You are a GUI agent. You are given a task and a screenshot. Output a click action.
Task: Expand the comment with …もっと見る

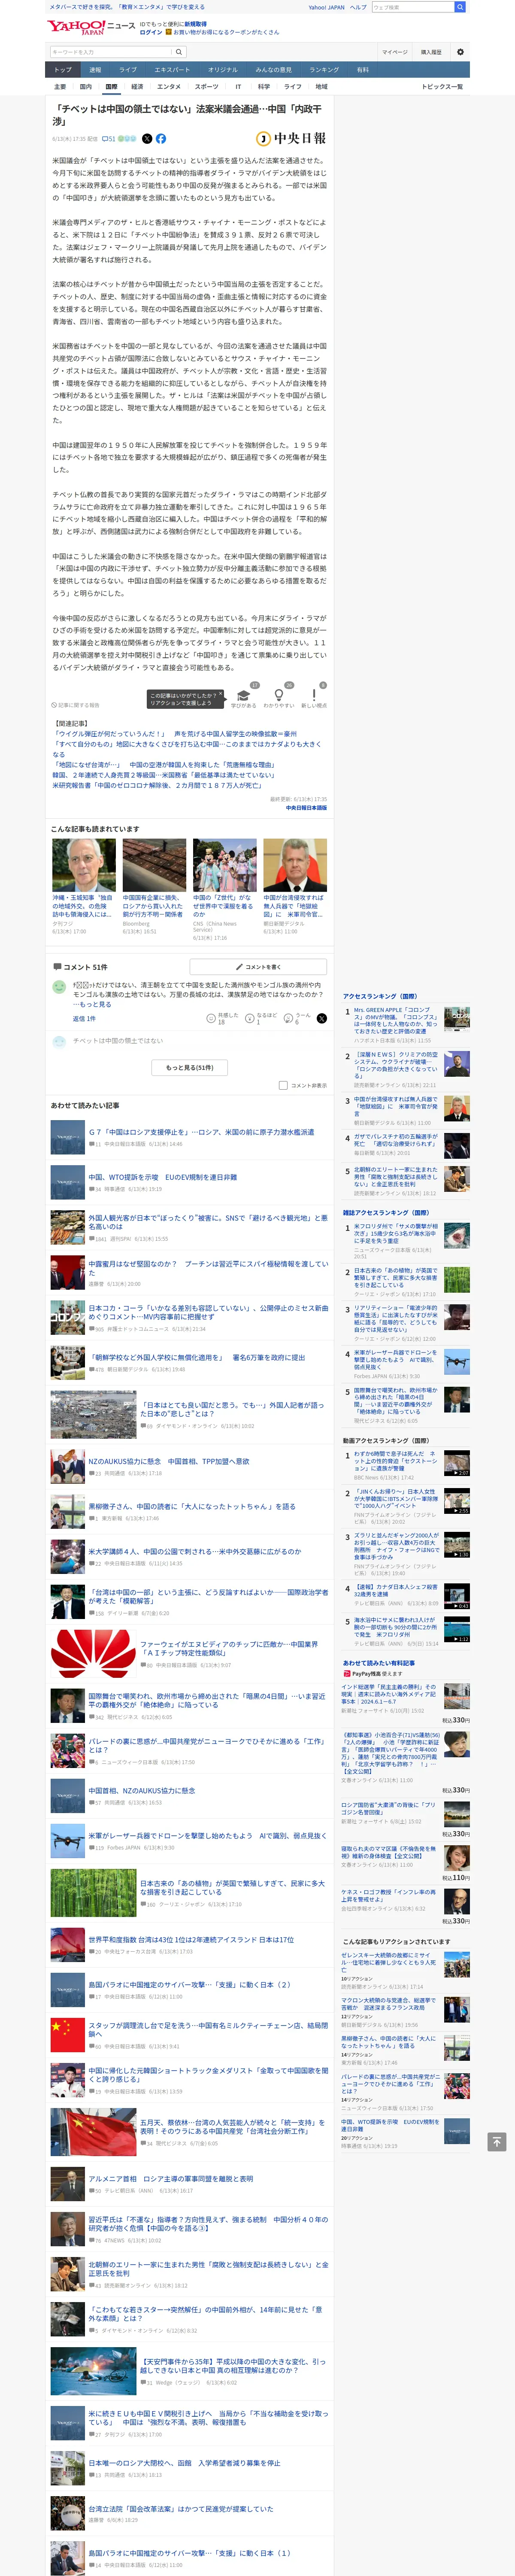coord(92,1004)
